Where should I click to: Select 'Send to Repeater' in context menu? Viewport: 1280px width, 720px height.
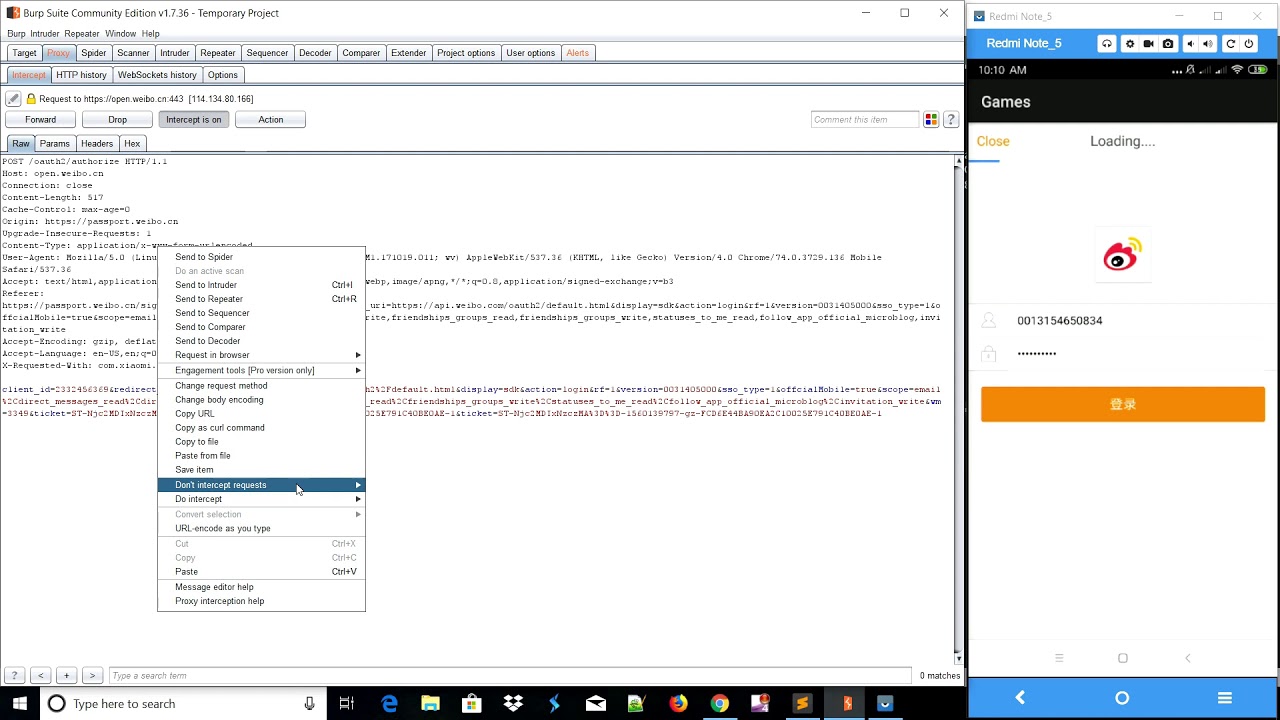262,299
